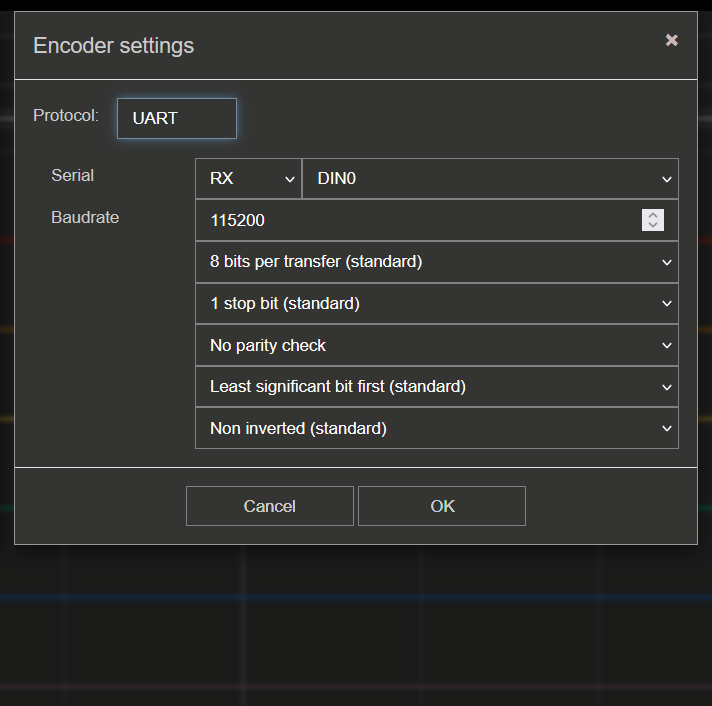Confirm settings with the OK button

[x=442, y=506]
